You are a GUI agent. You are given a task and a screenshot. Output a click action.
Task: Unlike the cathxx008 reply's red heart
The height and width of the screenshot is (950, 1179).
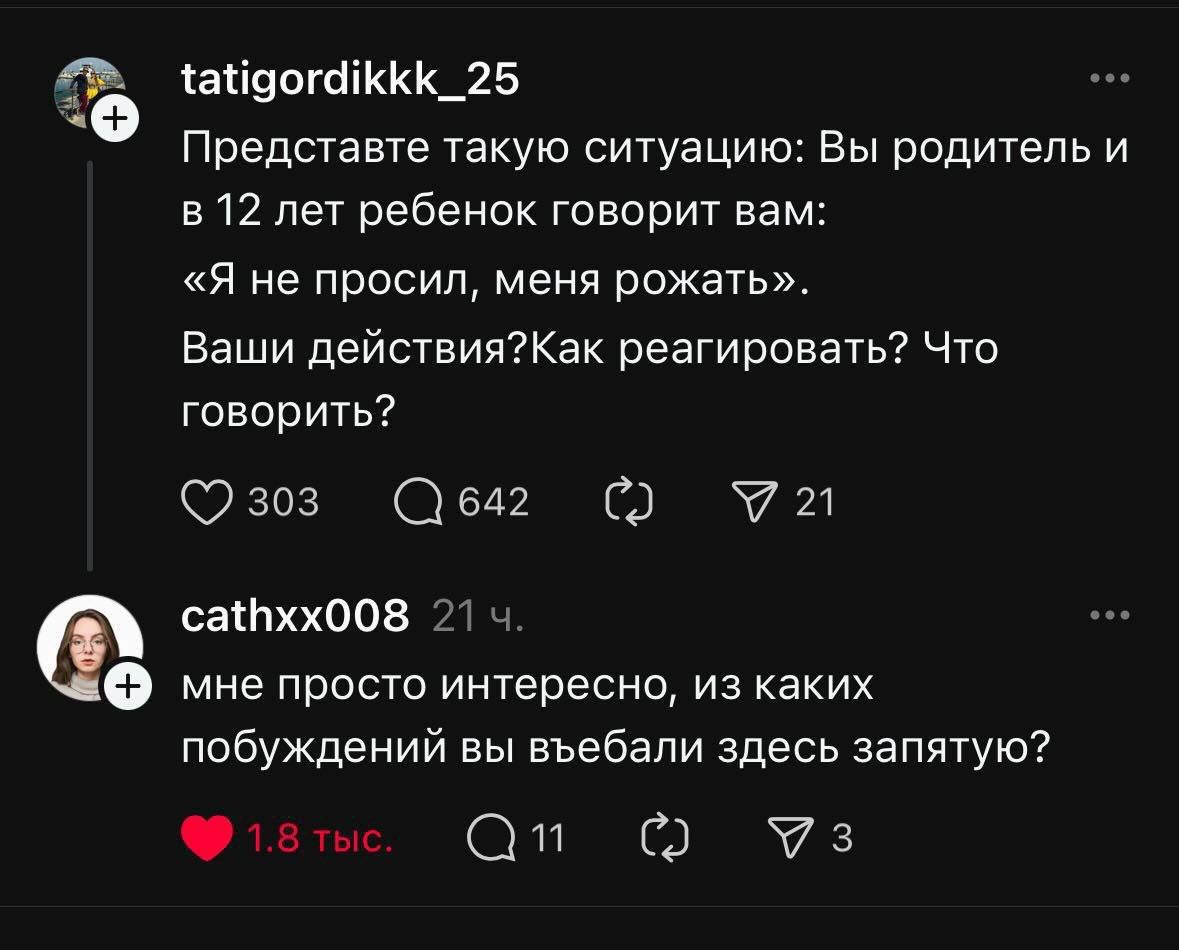[x=205, y=838]
